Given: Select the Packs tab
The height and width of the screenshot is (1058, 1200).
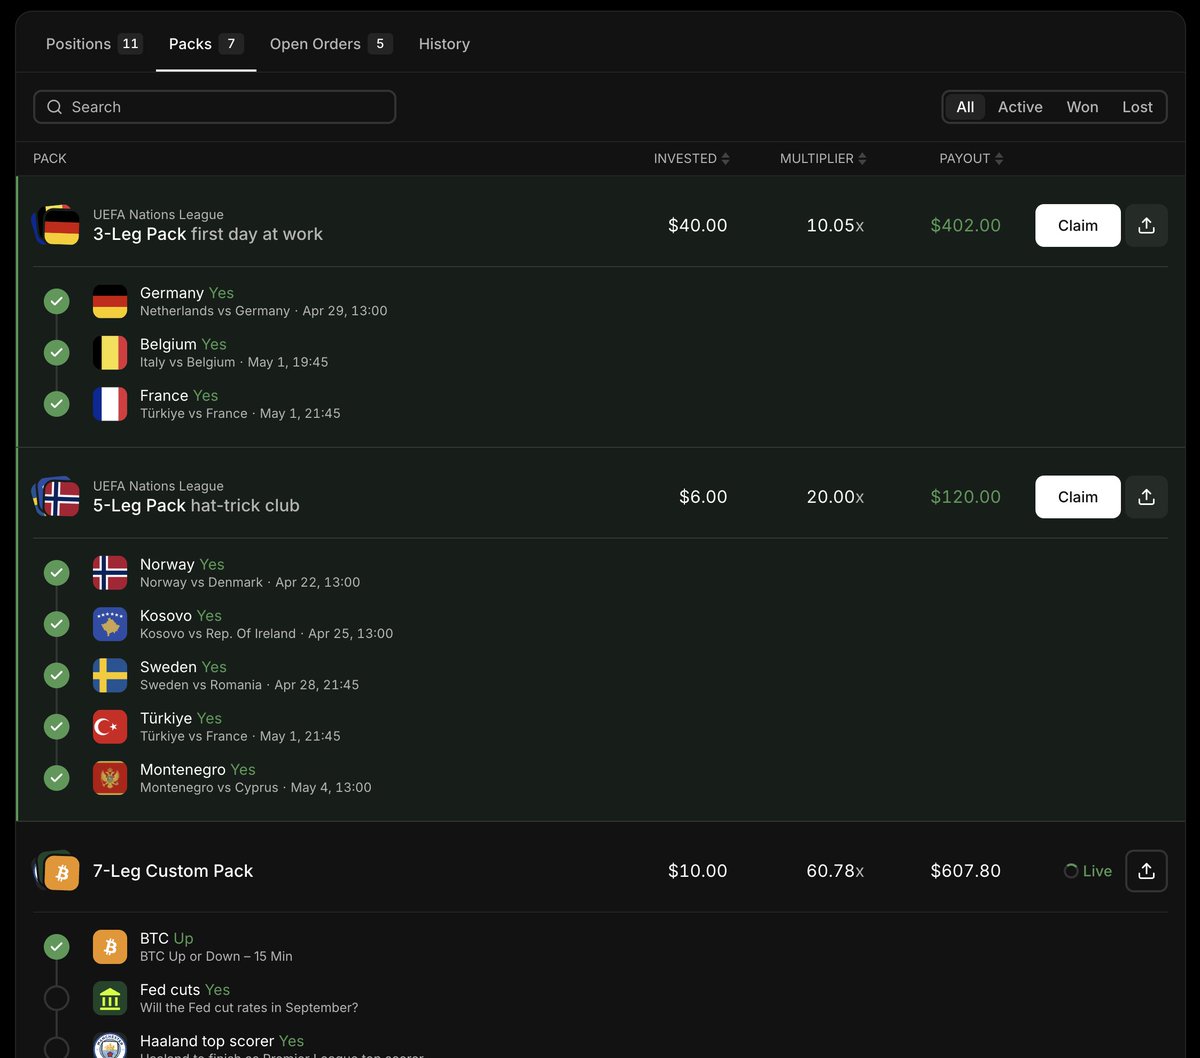Looking at the screenshot, I should [206, 44].
